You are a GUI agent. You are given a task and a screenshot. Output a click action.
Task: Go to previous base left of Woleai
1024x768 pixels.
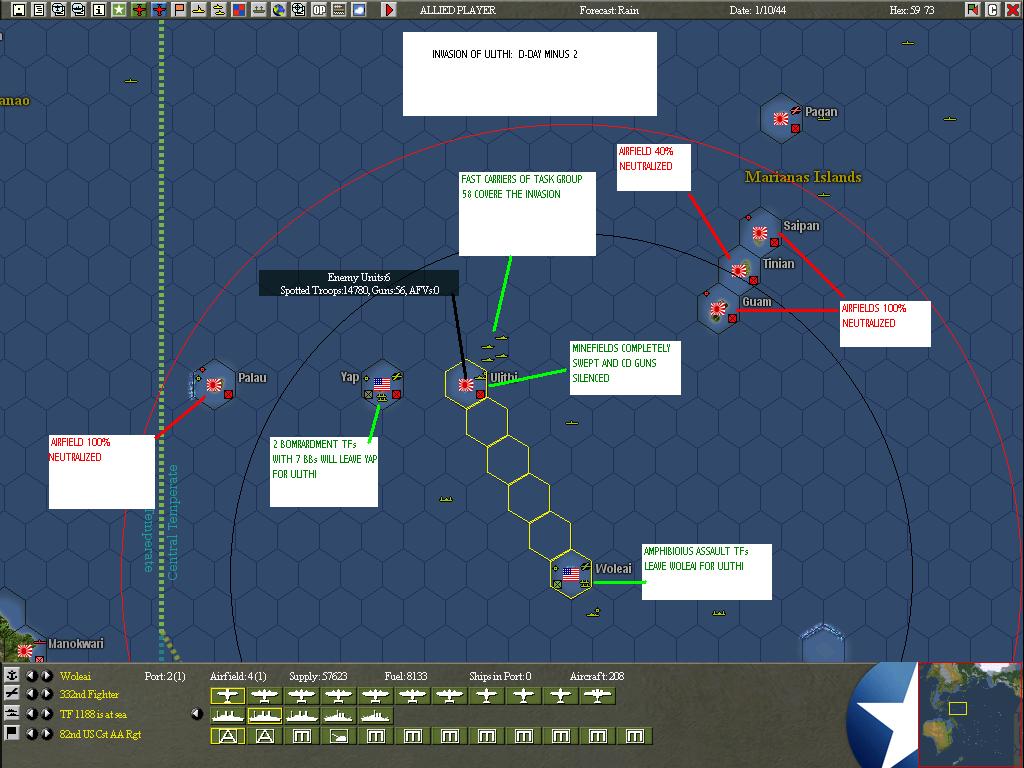coord(31,675)
